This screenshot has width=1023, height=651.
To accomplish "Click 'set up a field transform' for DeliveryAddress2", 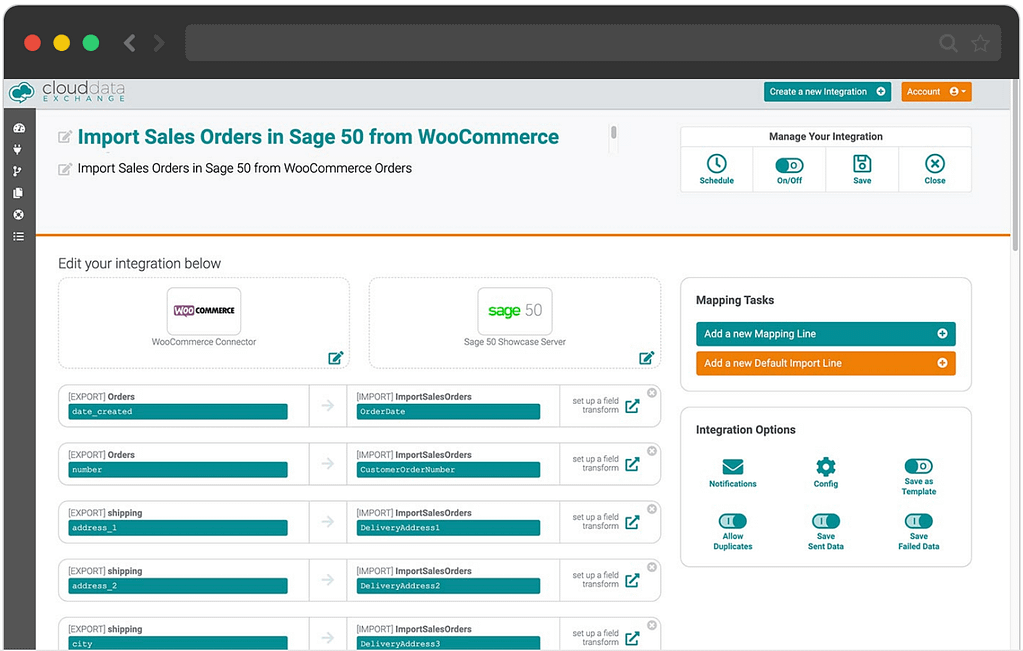I will (x=595, y=580).
